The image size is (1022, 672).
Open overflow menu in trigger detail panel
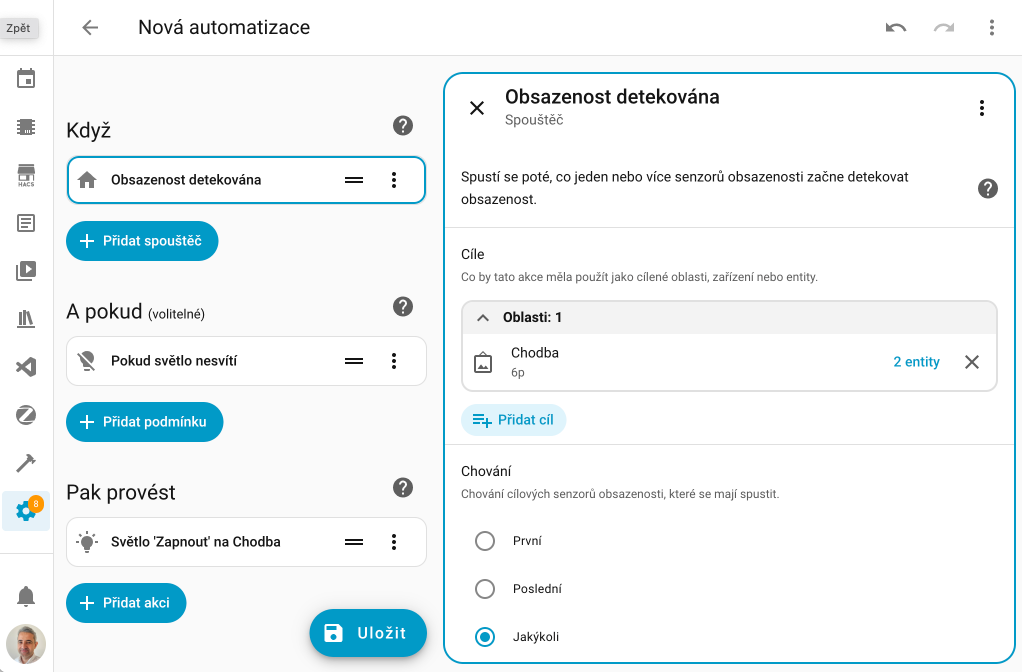(x=981, y=108)
